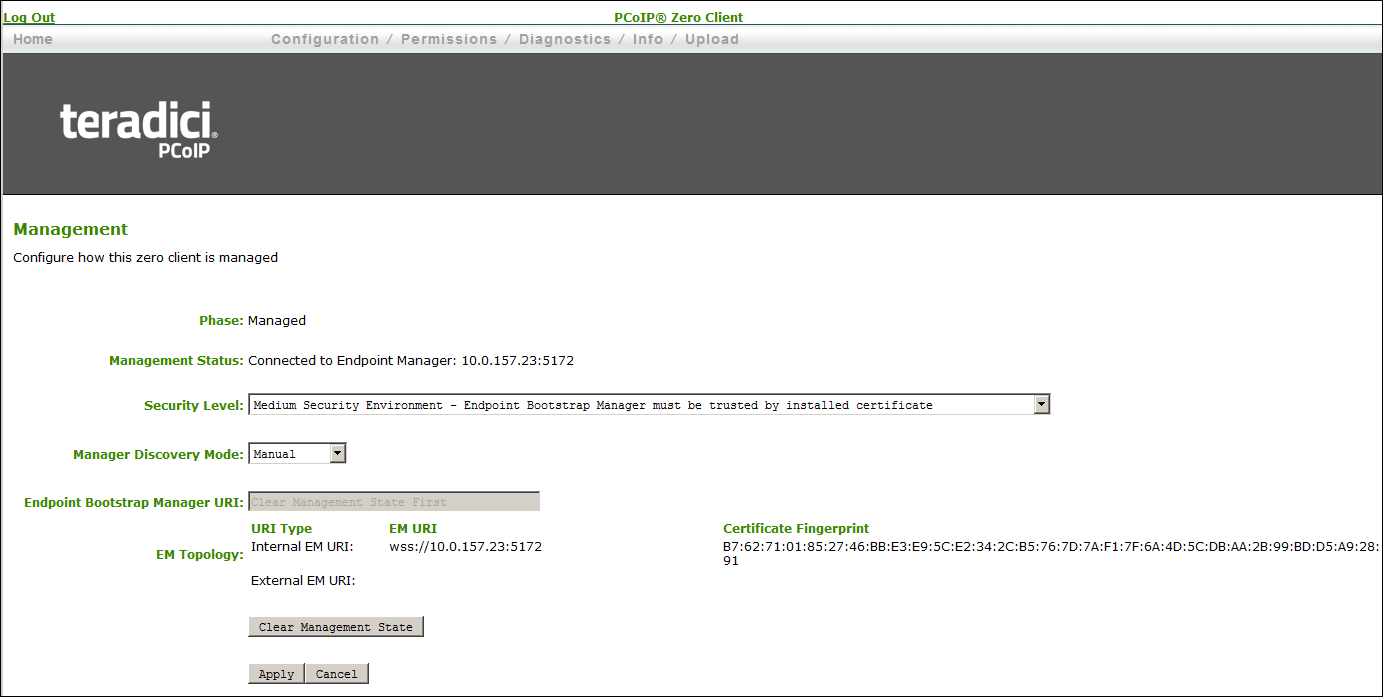This screenshot has width=1383, height=697.
Task: Select the wss://10.0.157.23:5172 EM URI text
Action: pos(465,546)
